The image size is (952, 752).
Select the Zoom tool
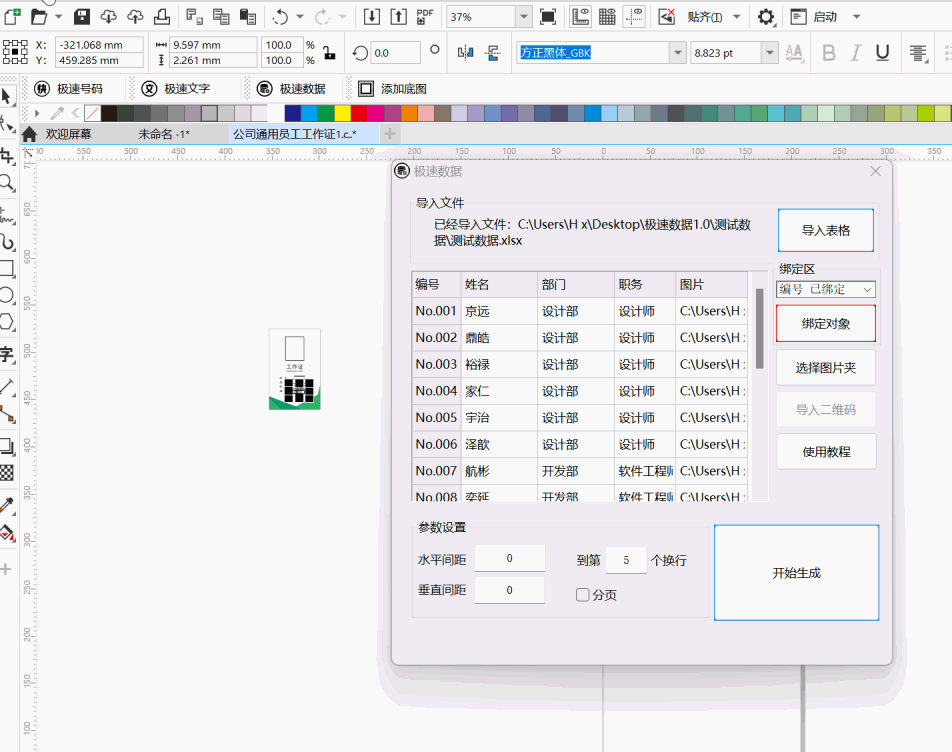(x=7, y=183)
